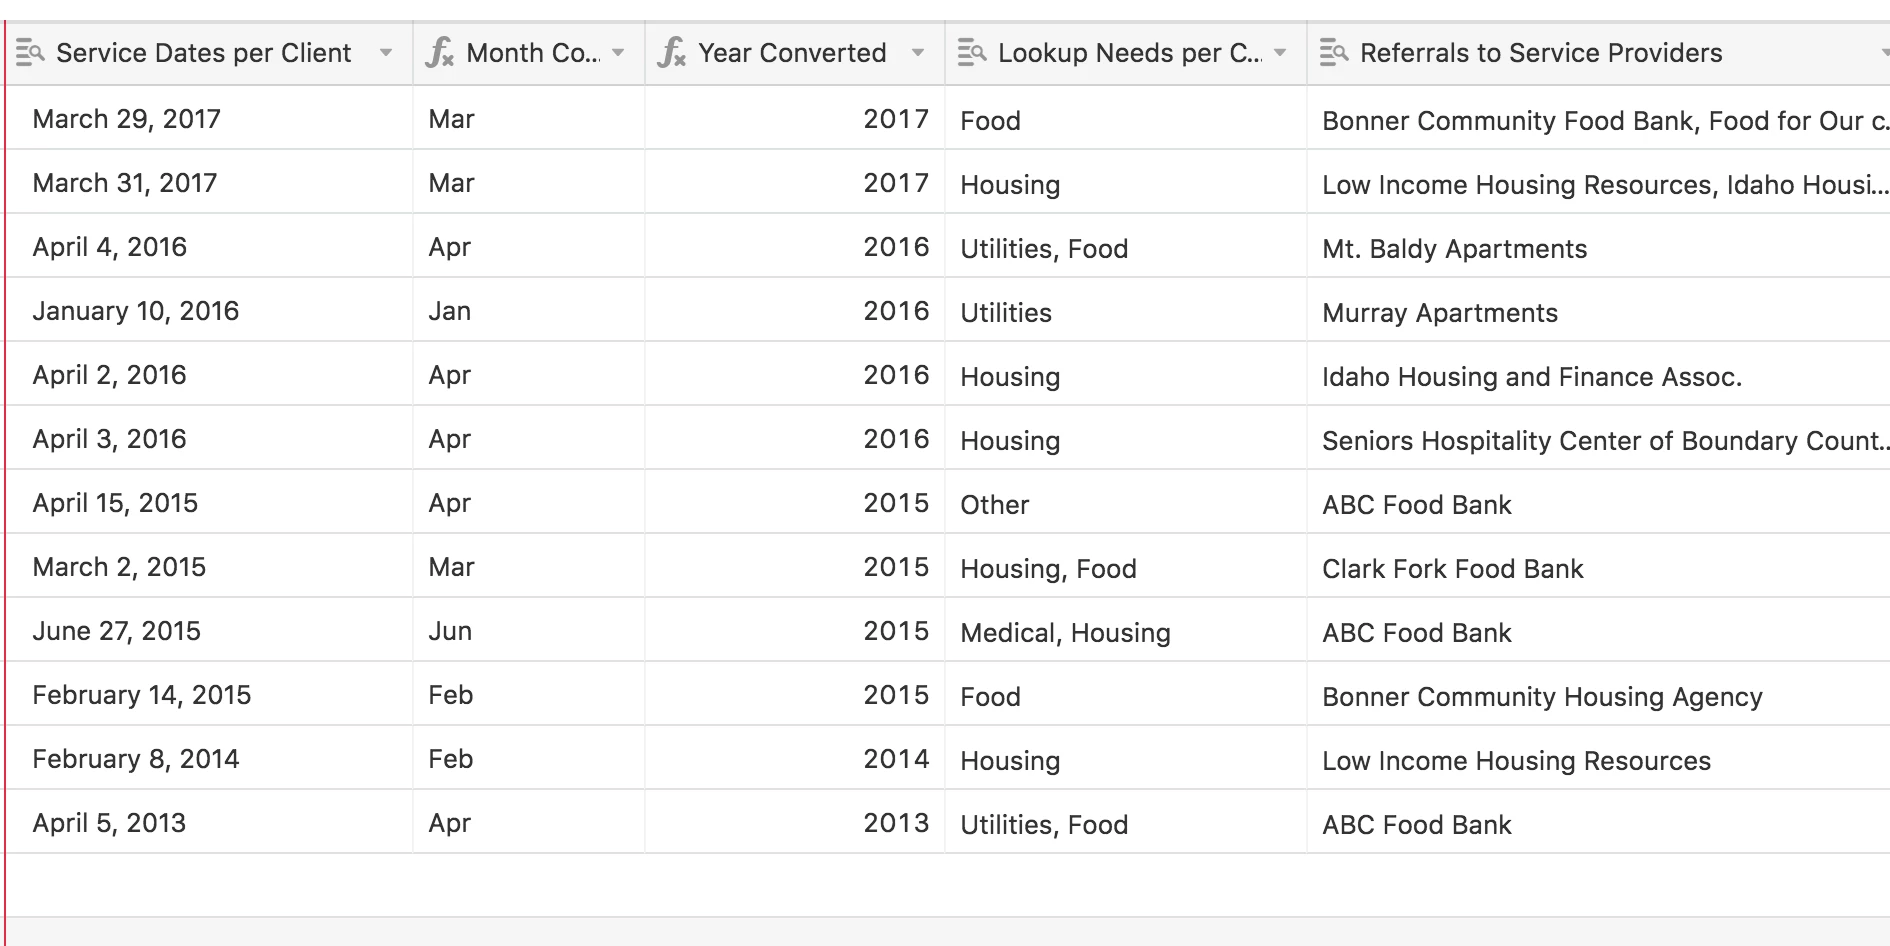Click Mt. Baldy Apartments referral cell

[x=1599, y=246]
